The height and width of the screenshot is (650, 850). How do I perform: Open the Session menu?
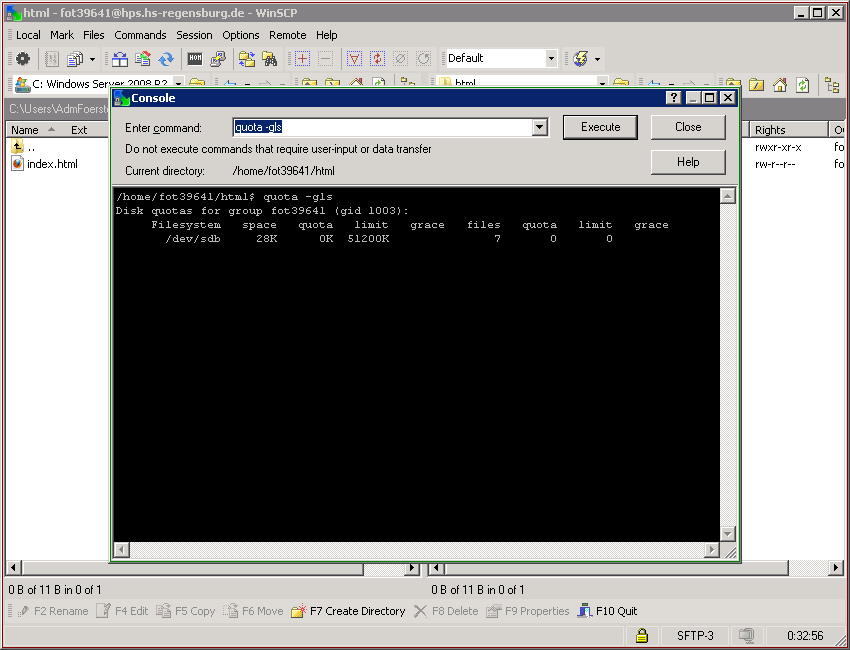click(194, 35)
